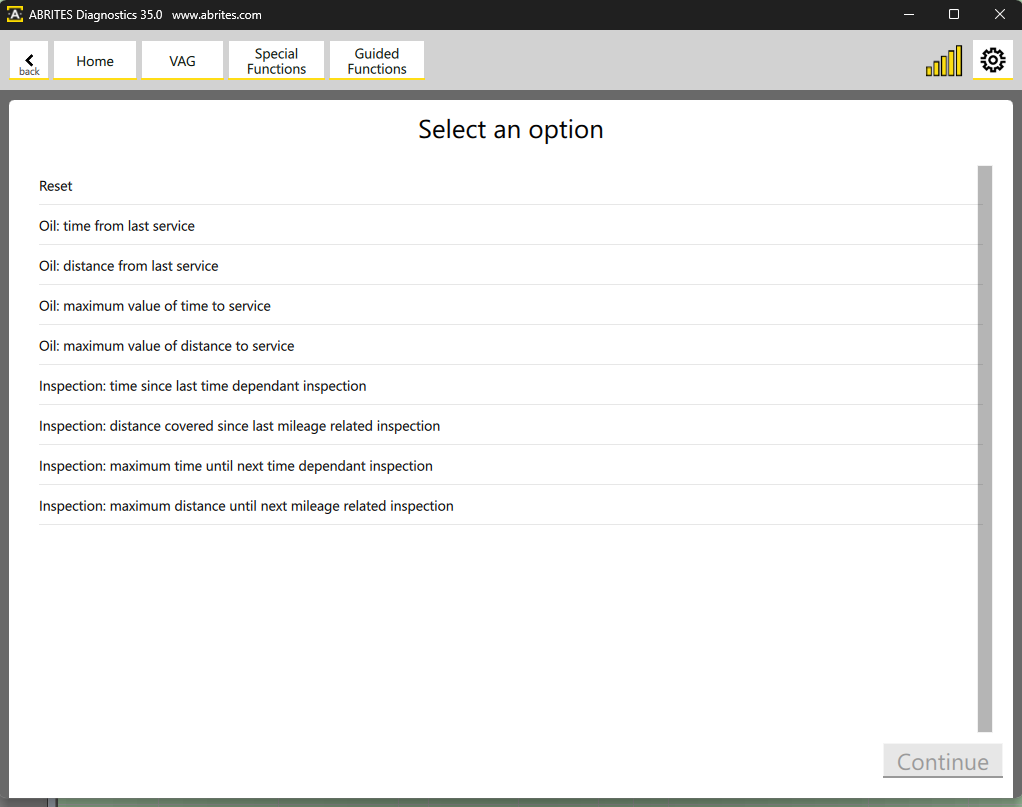The width and height of the screenshot is (1022, 807).
Task: Click the ABRITES logo in title bar
Action: point(14,14)
